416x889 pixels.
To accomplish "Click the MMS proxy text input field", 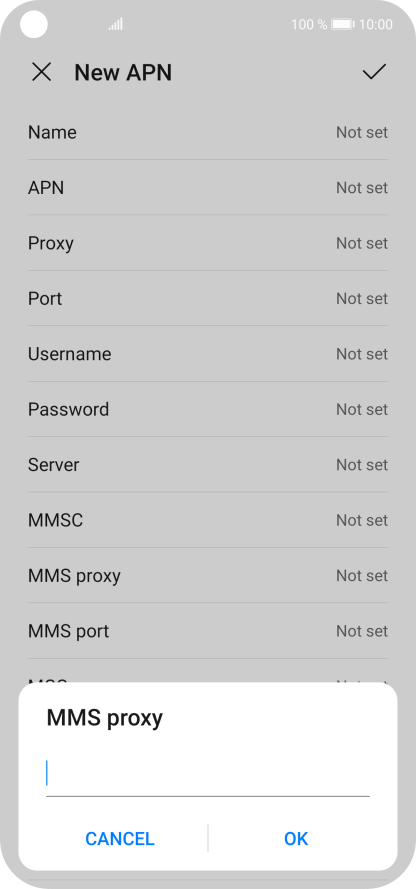I will (x=207, y=776).
